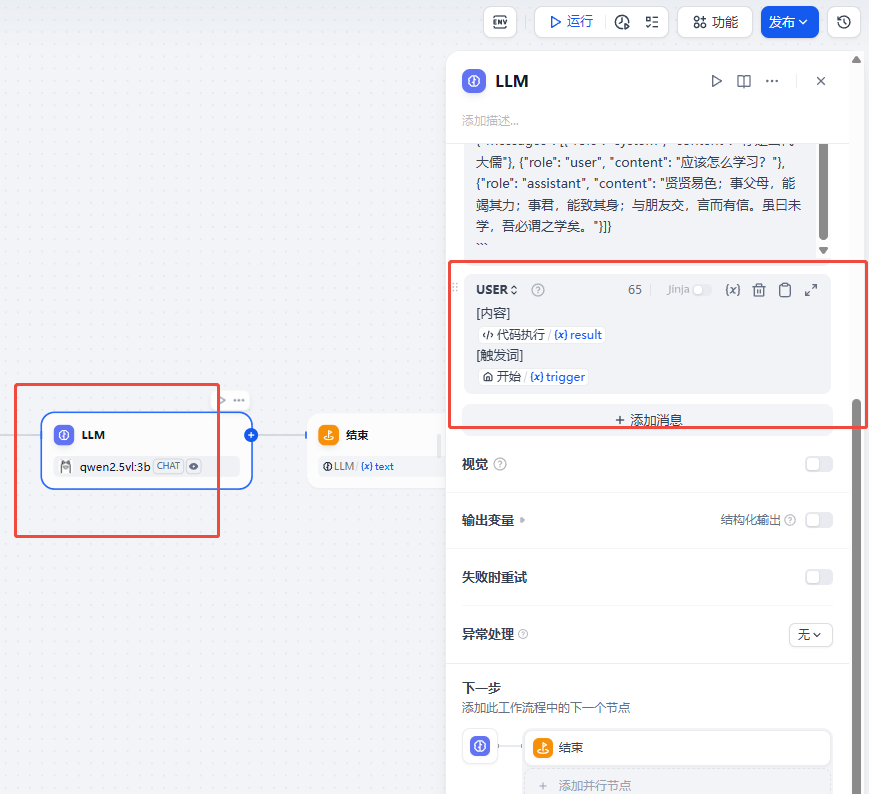Open the help book icon in LLM panel
Image resolution: width=869 pixels, height=794 pixels.
(x=744, y=81)
